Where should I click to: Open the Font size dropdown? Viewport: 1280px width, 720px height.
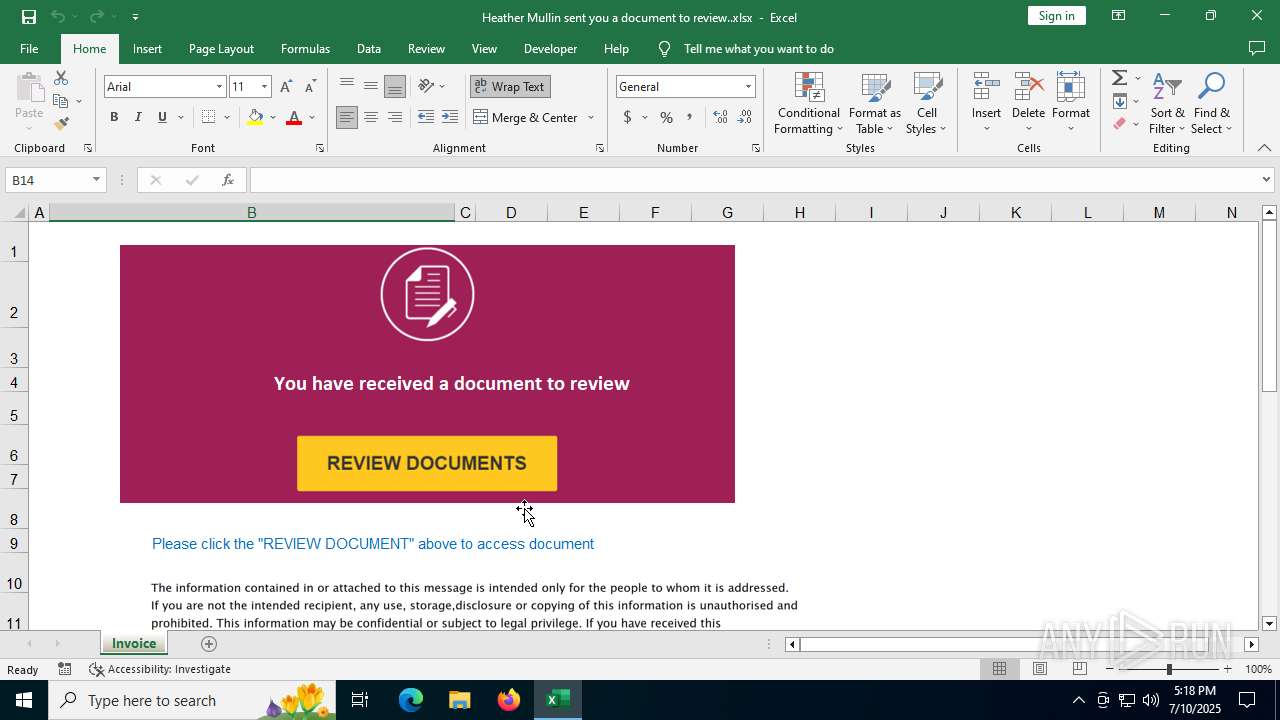point(264,86)
